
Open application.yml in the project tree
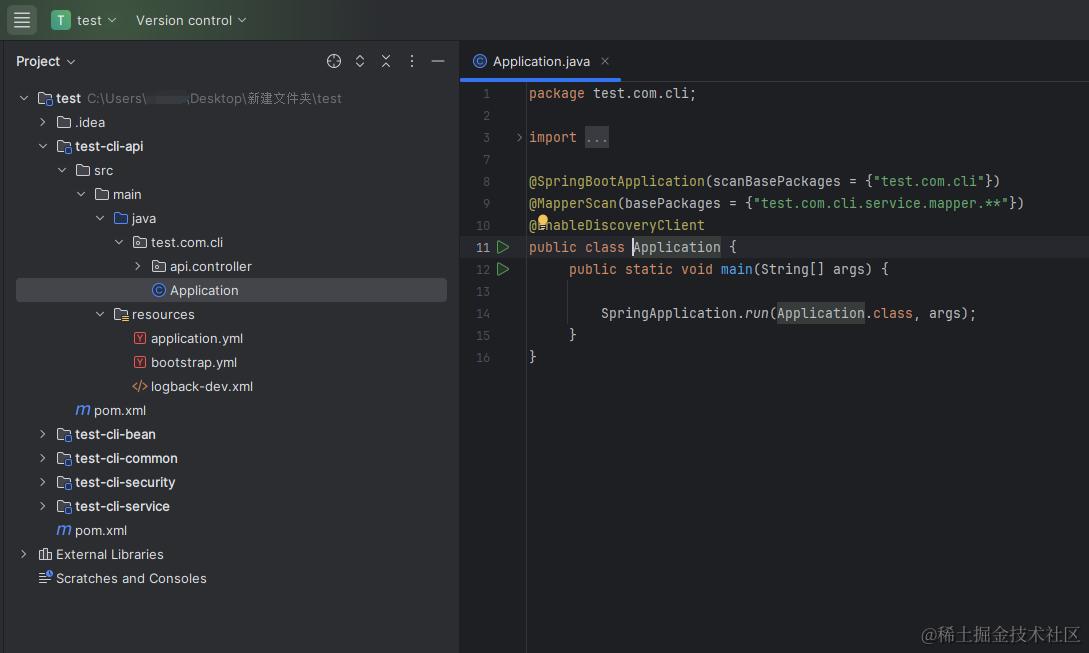pyautogui.click(x=196, y=338)
